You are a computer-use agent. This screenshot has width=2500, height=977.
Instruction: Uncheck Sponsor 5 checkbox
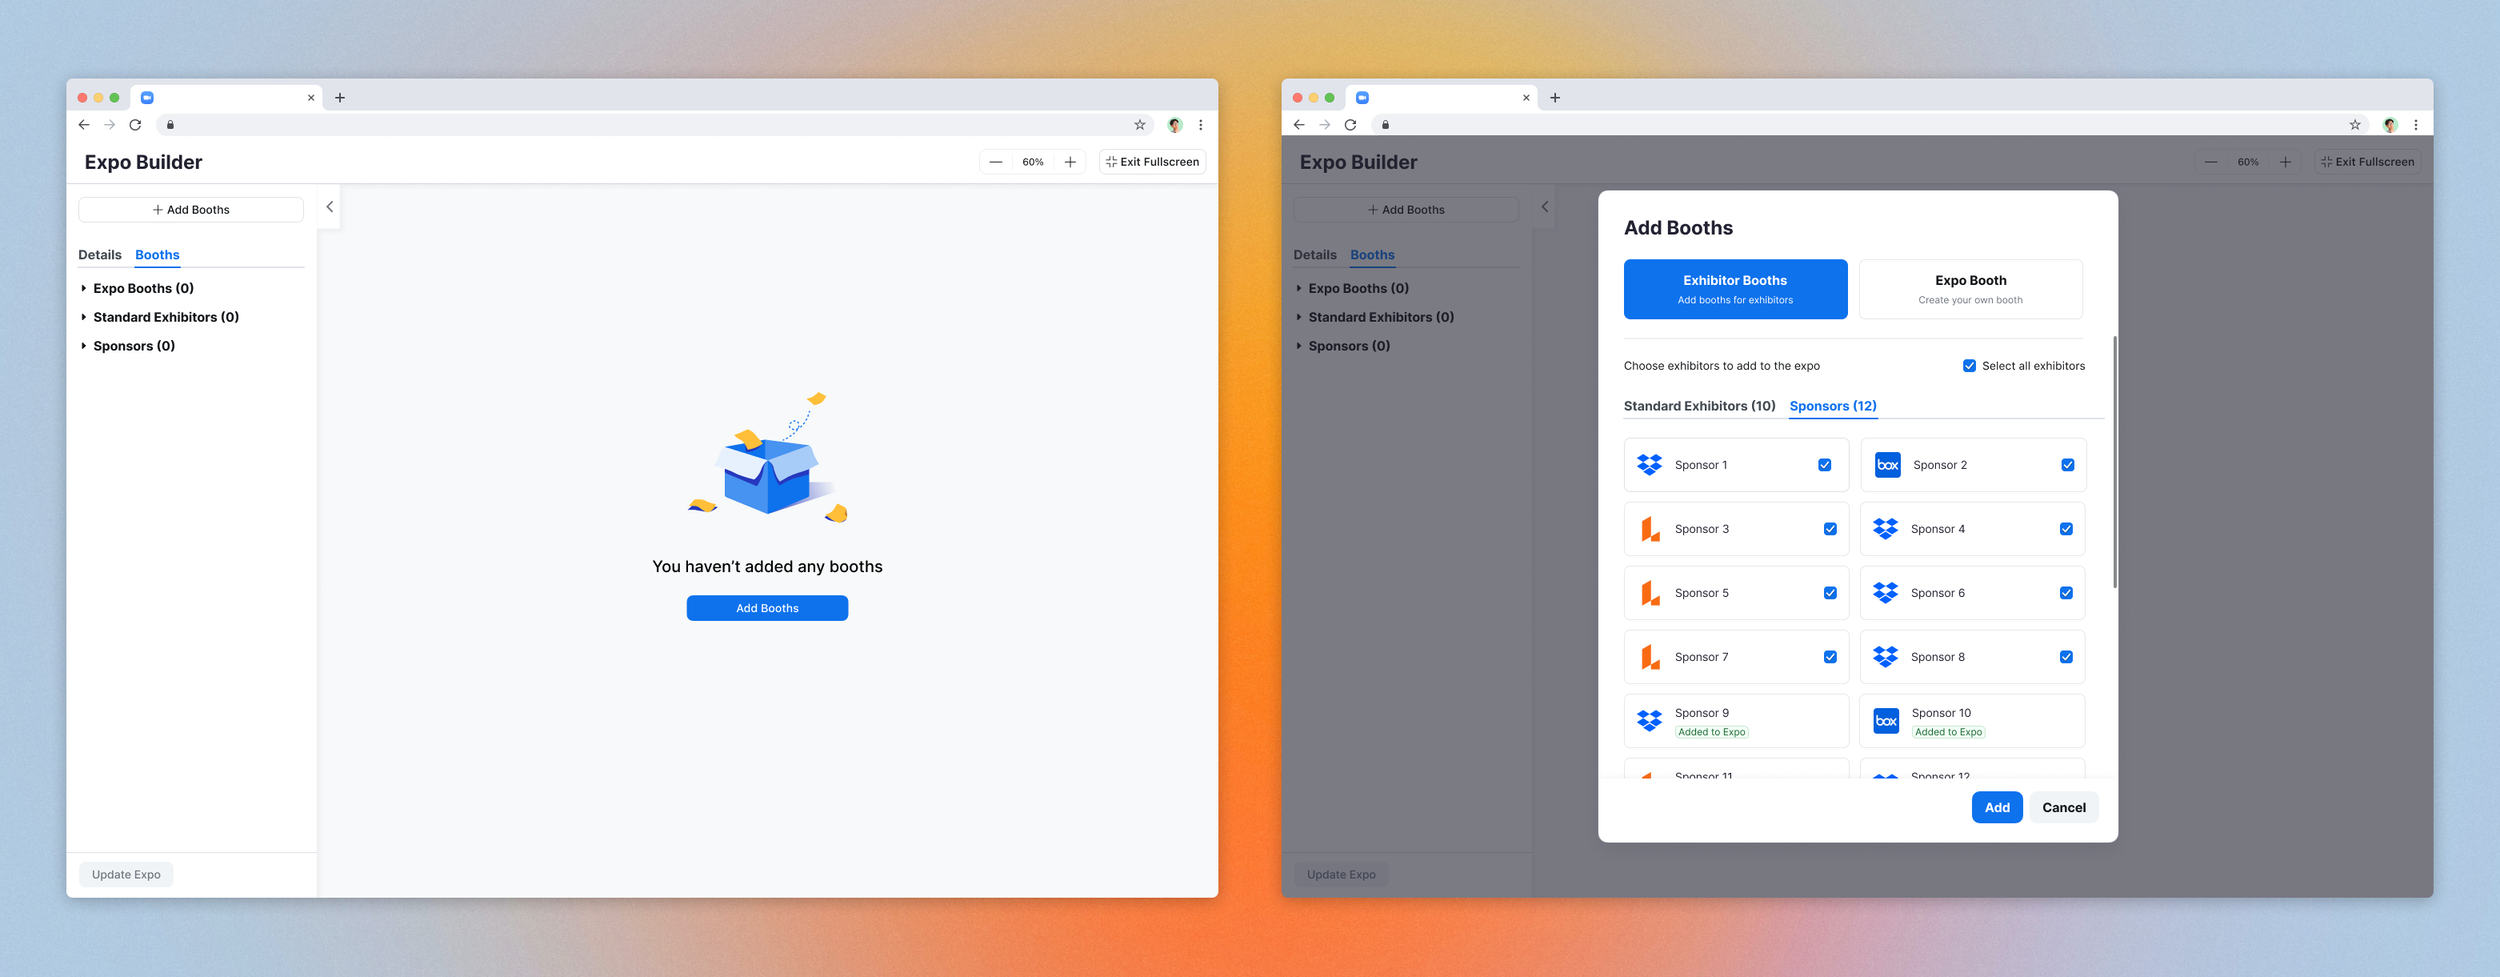pyautogui.click(x=1830, y=593)
